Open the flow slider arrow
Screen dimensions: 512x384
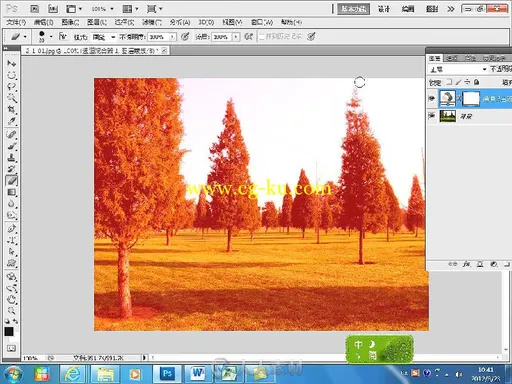coord(236,37)
